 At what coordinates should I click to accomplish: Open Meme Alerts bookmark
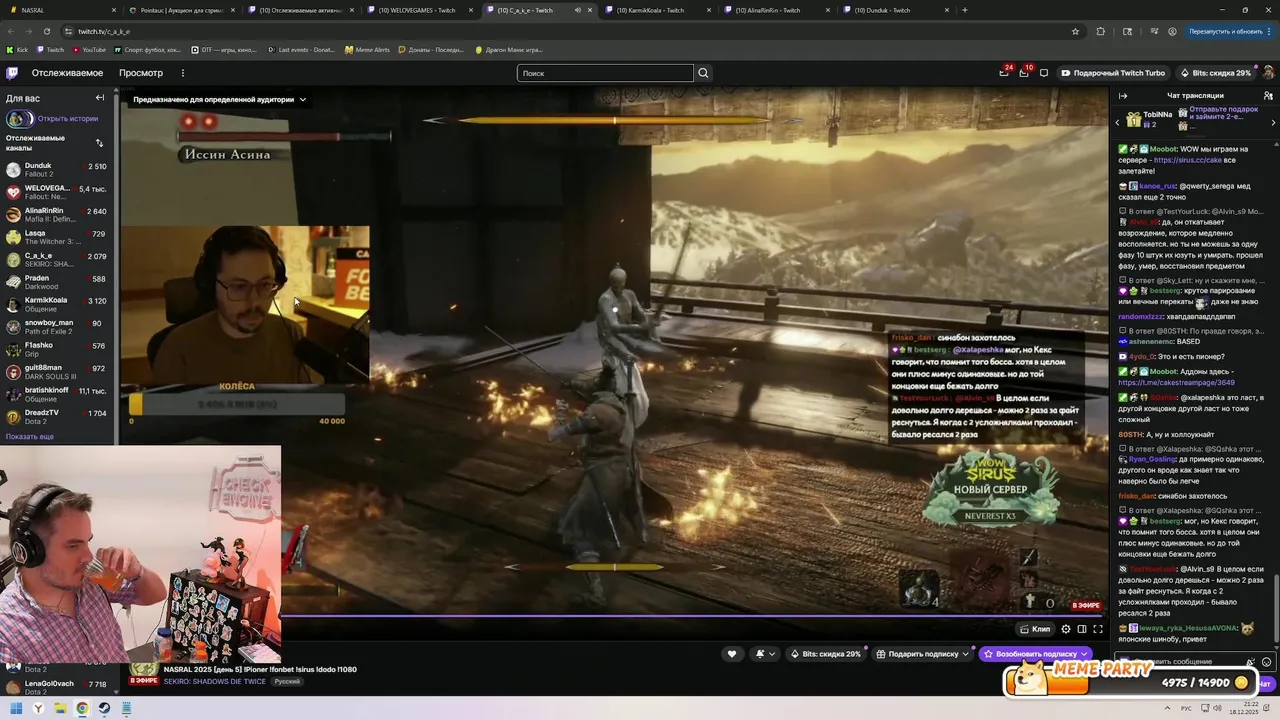[x=367, y=49]
